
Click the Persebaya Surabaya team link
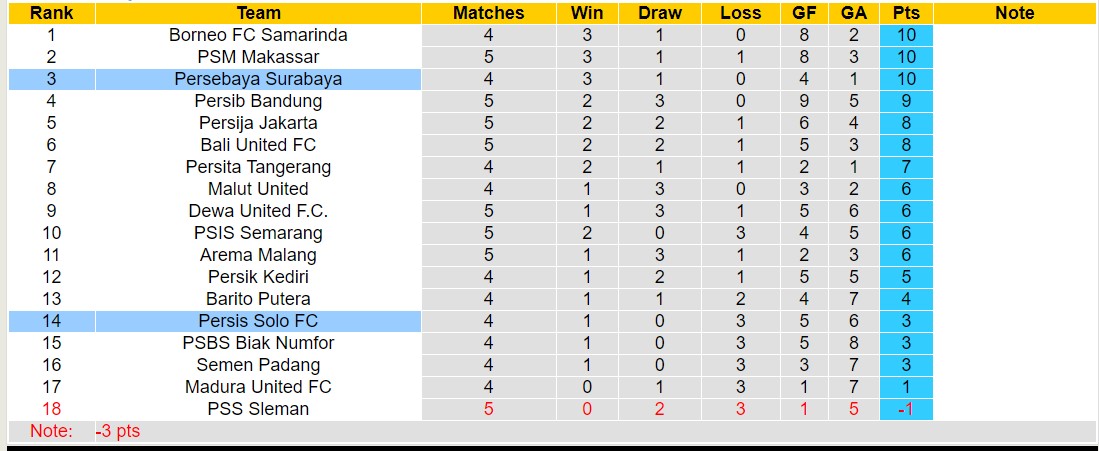(258, 79)
